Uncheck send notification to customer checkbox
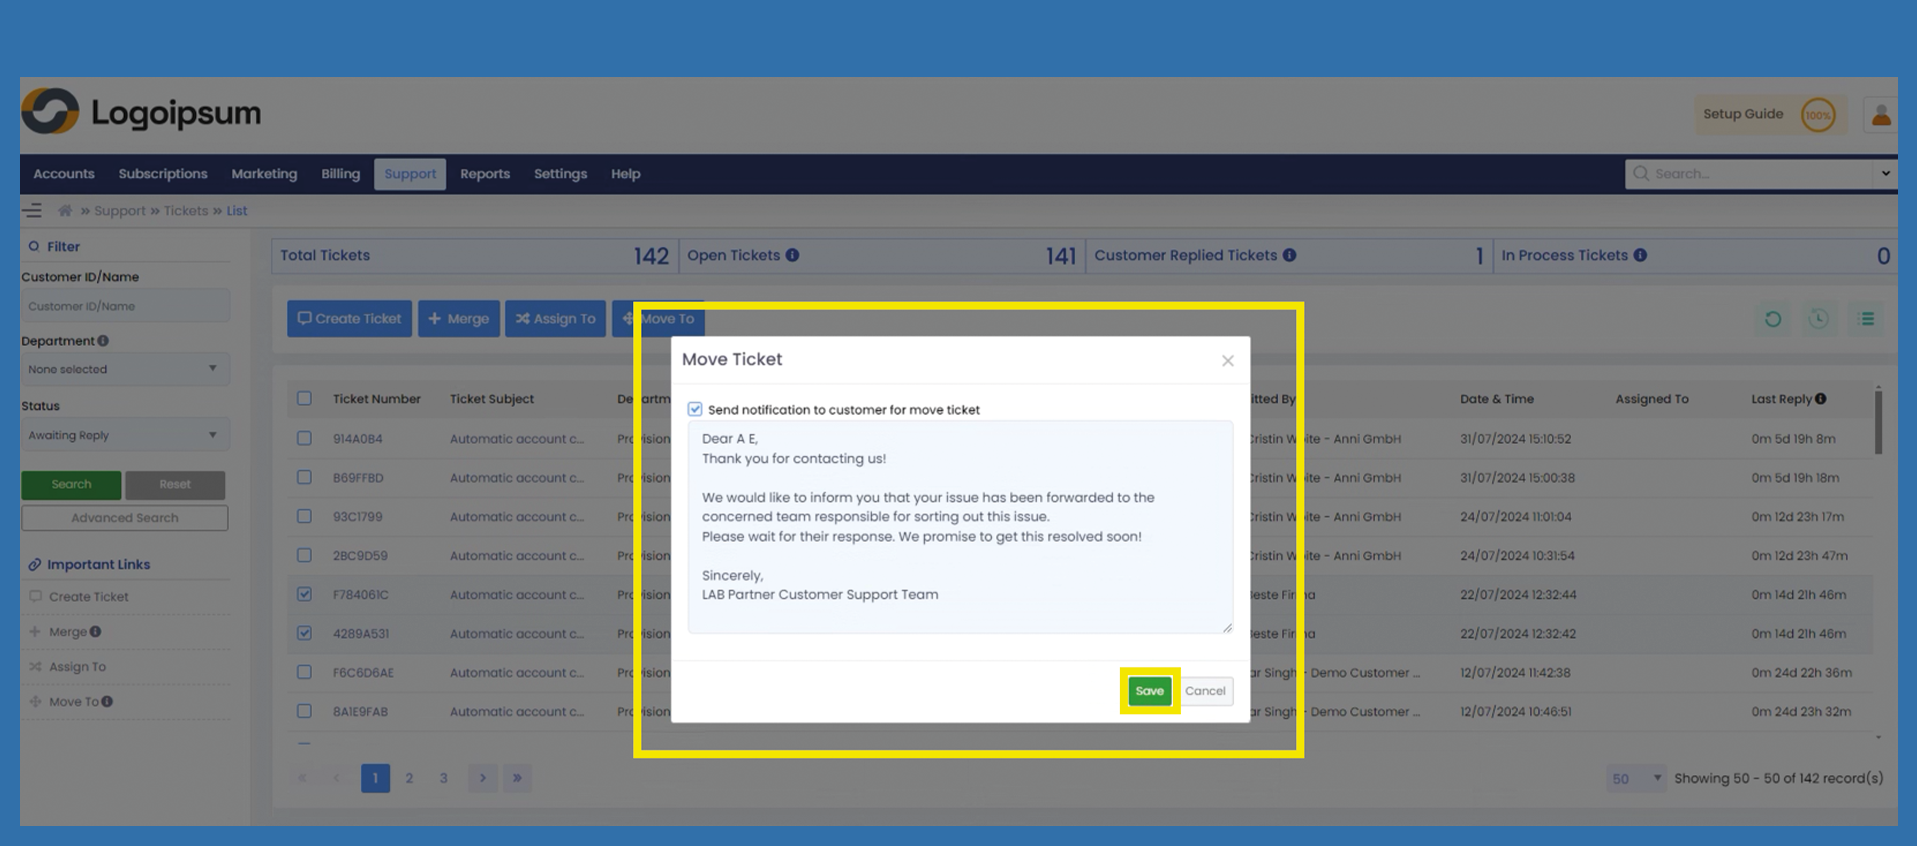 tap(695, 409)
